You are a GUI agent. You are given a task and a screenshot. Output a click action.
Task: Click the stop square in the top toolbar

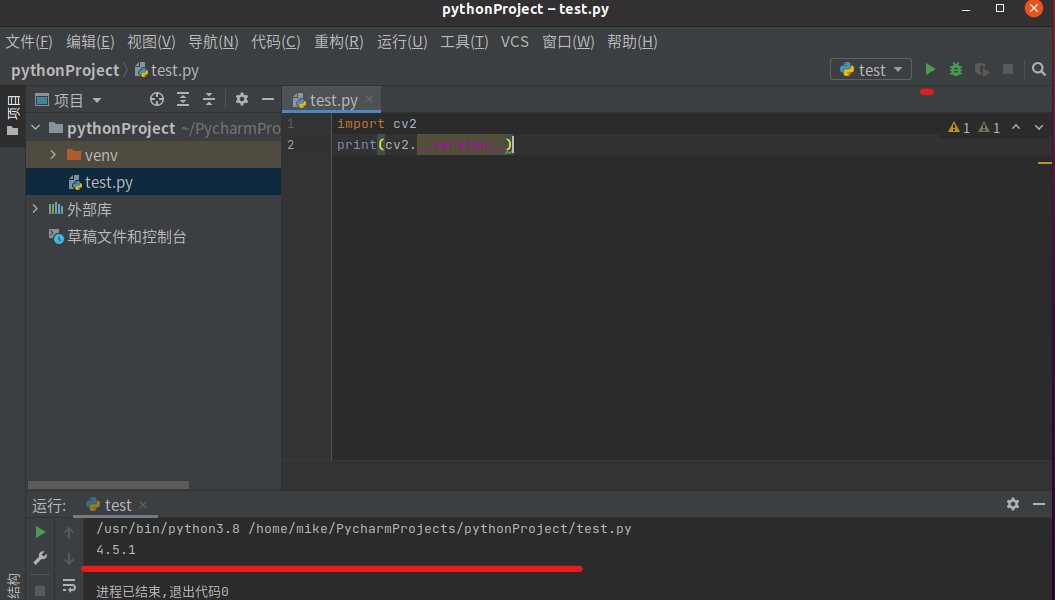pyautogui.click(x=1007, y=69)
